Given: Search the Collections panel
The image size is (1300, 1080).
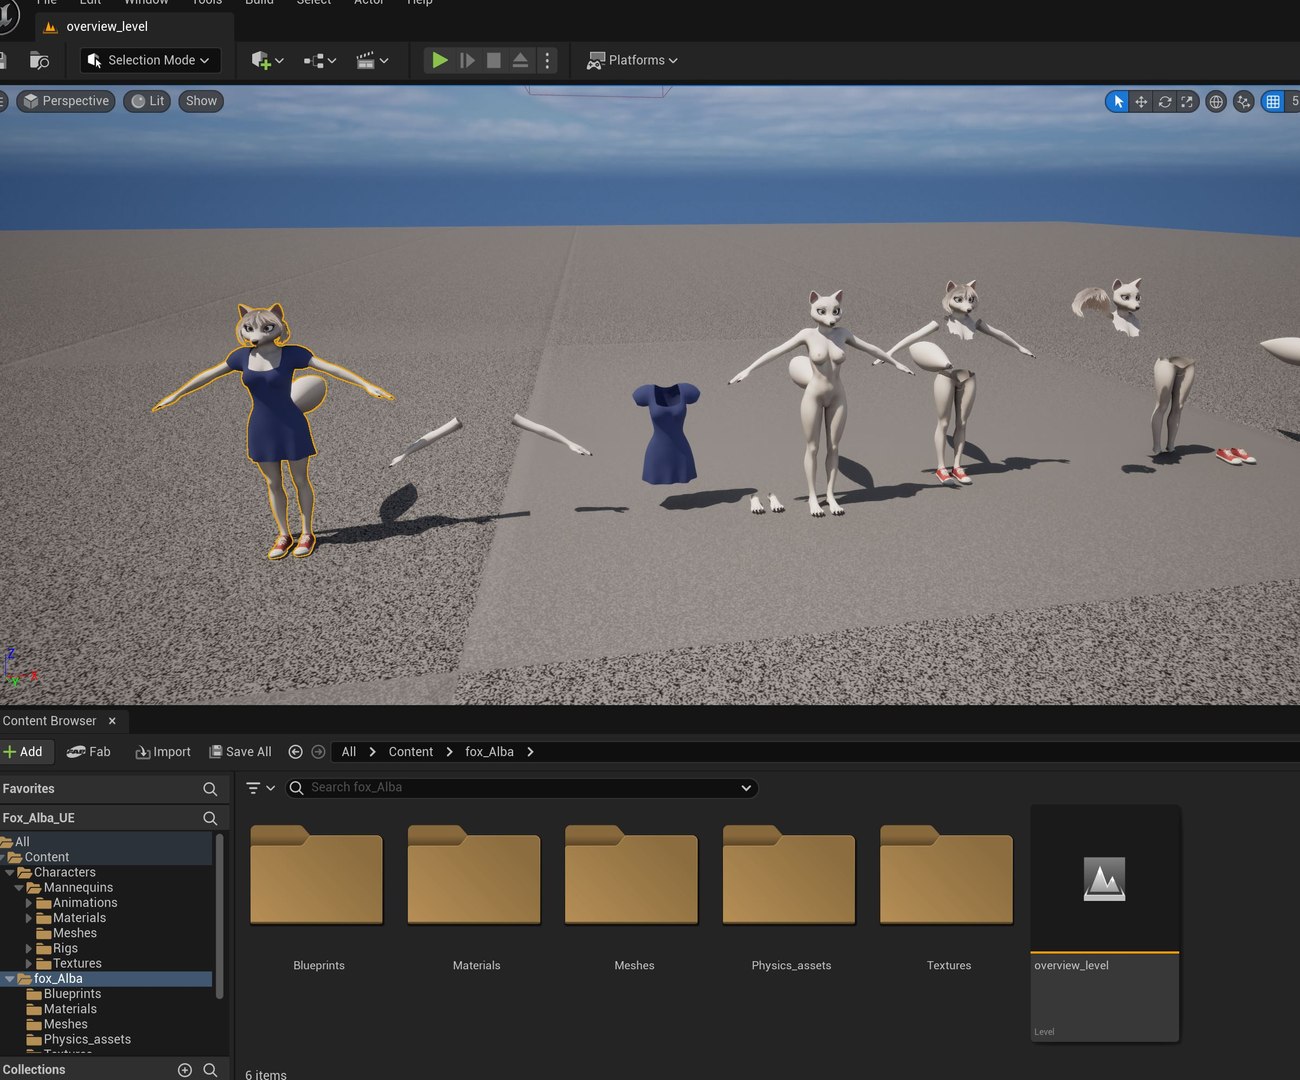Looking at the screenshot, I should pyautogui.click(x=210, y=1070).
